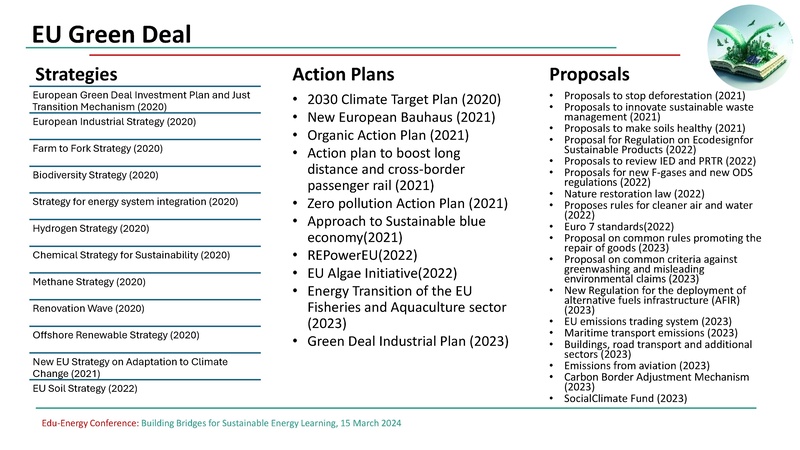Image resolution: width=800 pixels, height=450 pixels.
Task: Click the Methane Strategy (2020) row
Action: pyautogui.click(x=90, y=282)
